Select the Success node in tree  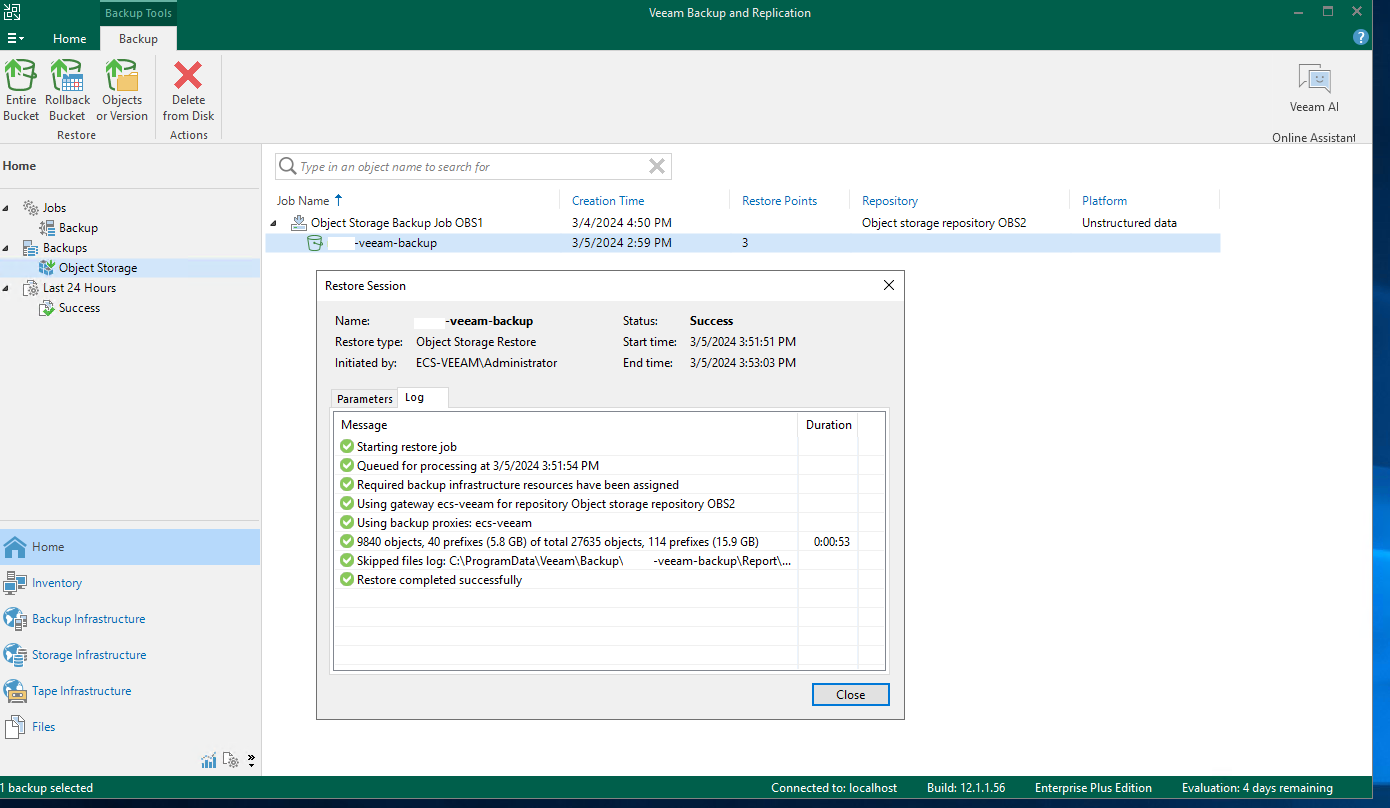coord(79,308)
